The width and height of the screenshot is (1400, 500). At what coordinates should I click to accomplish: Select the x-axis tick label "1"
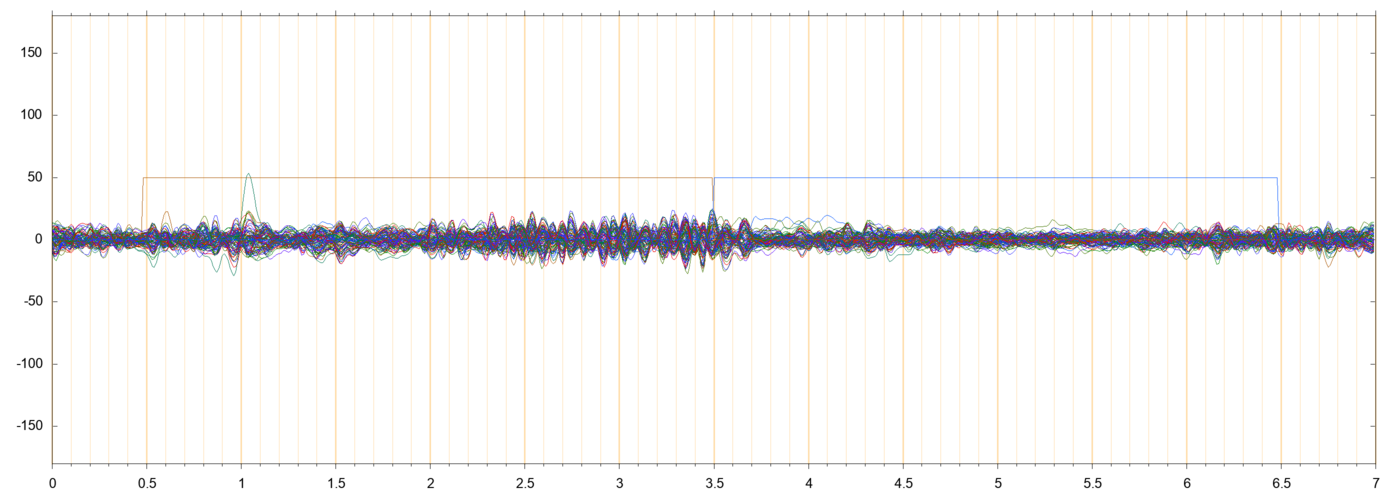pos(241,481)
